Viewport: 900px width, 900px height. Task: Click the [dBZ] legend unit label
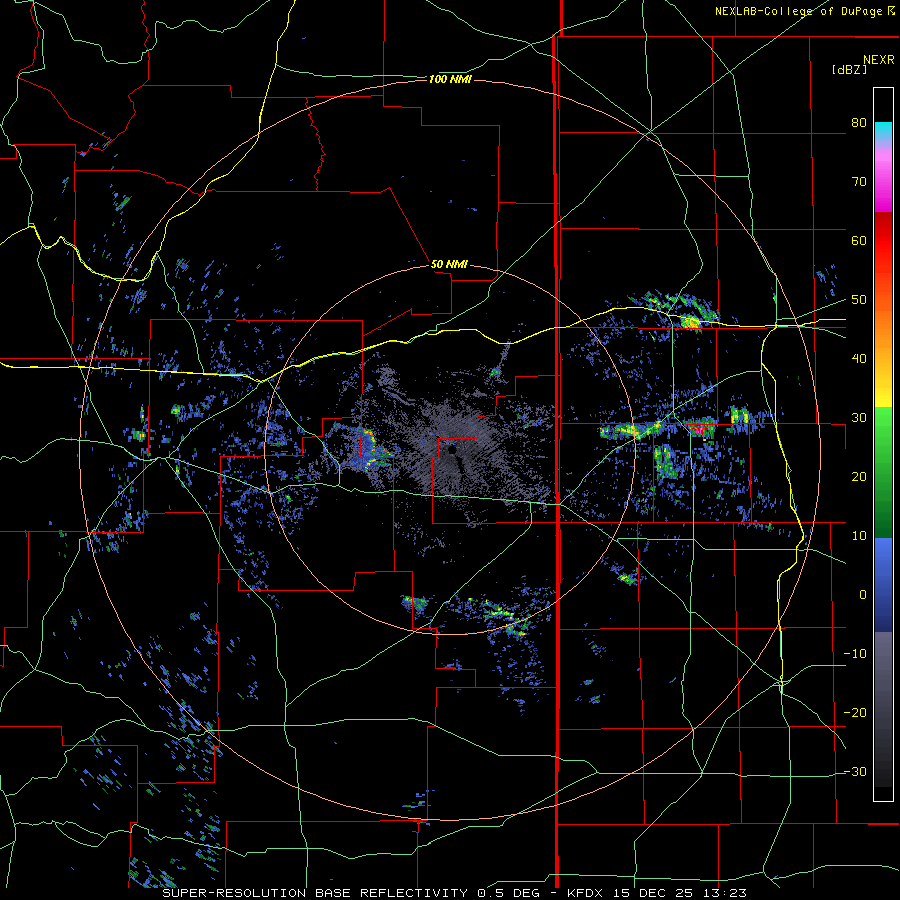[849, 70]
